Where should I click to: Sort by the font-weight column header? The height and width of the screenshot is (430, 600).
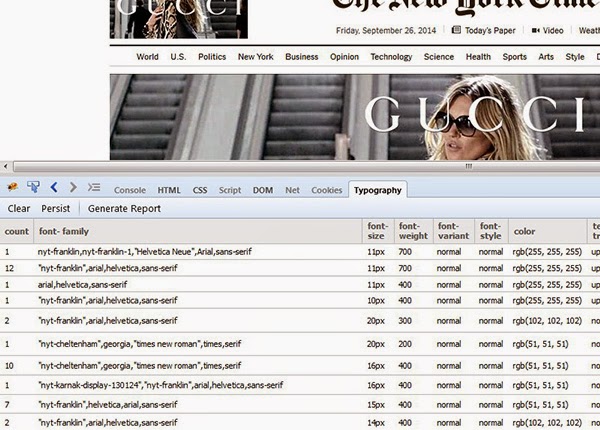tap(414, 231)
